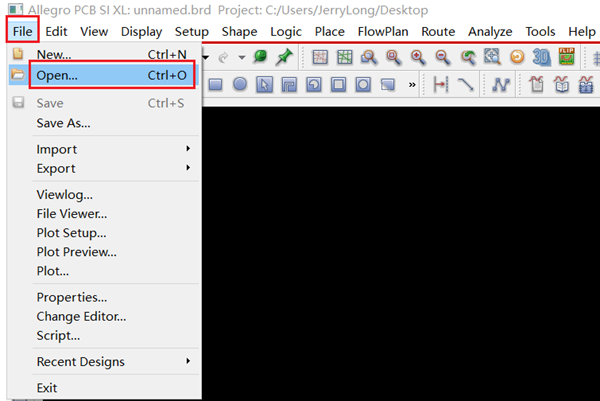Click the zoom in magnifier icon

pos(418,58)
